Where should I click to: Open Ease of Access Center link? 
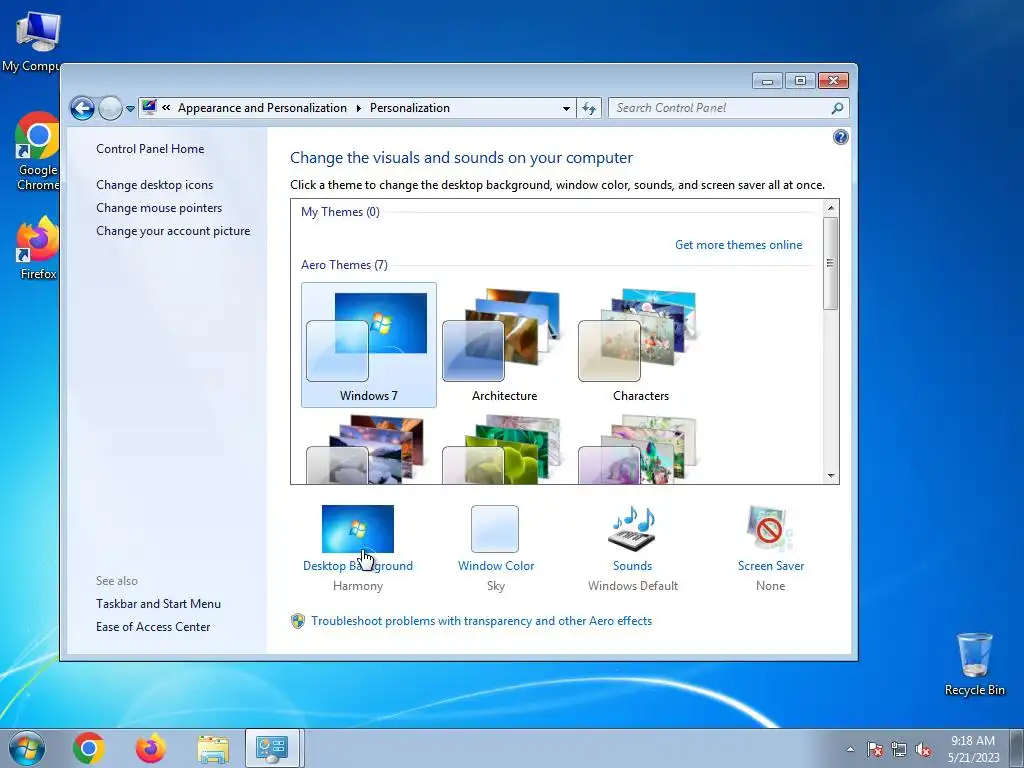point(153,627)
